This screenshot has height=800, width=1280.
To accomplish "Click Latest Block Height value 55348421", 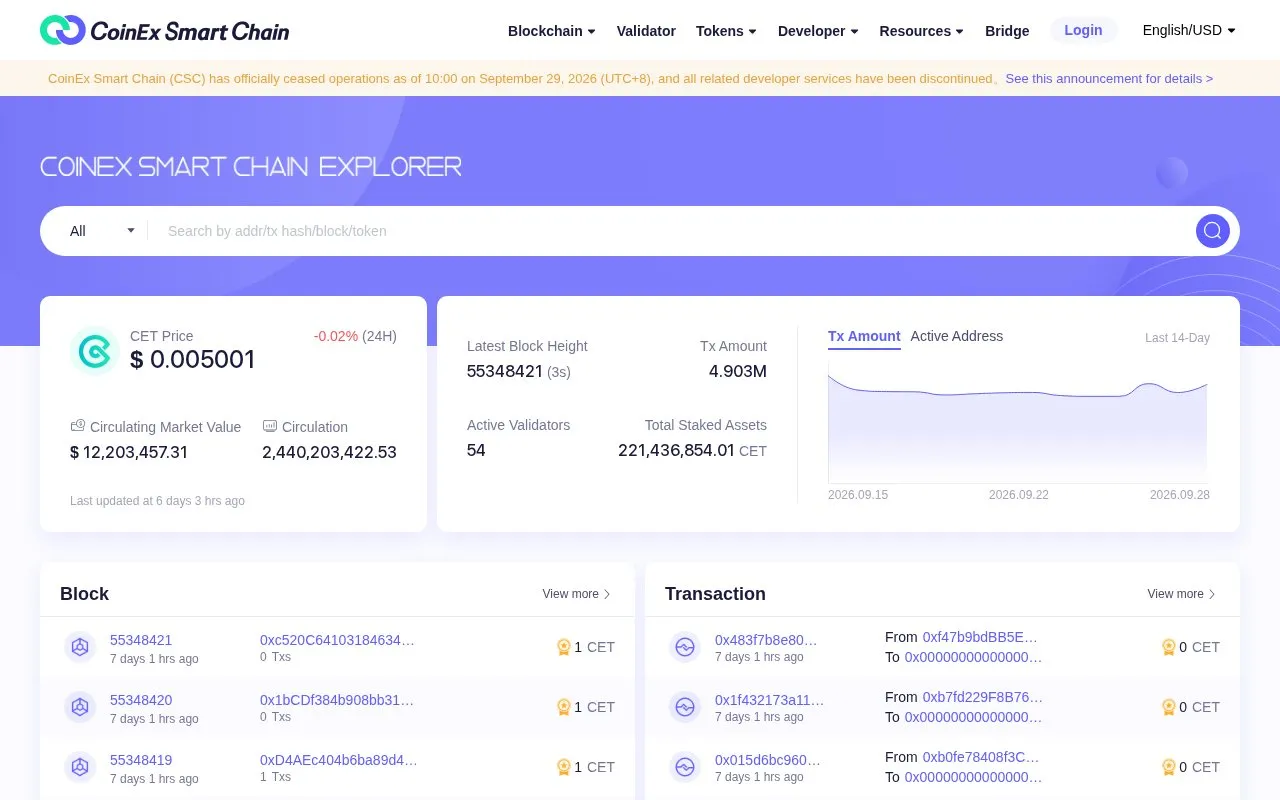I will 505,371.
